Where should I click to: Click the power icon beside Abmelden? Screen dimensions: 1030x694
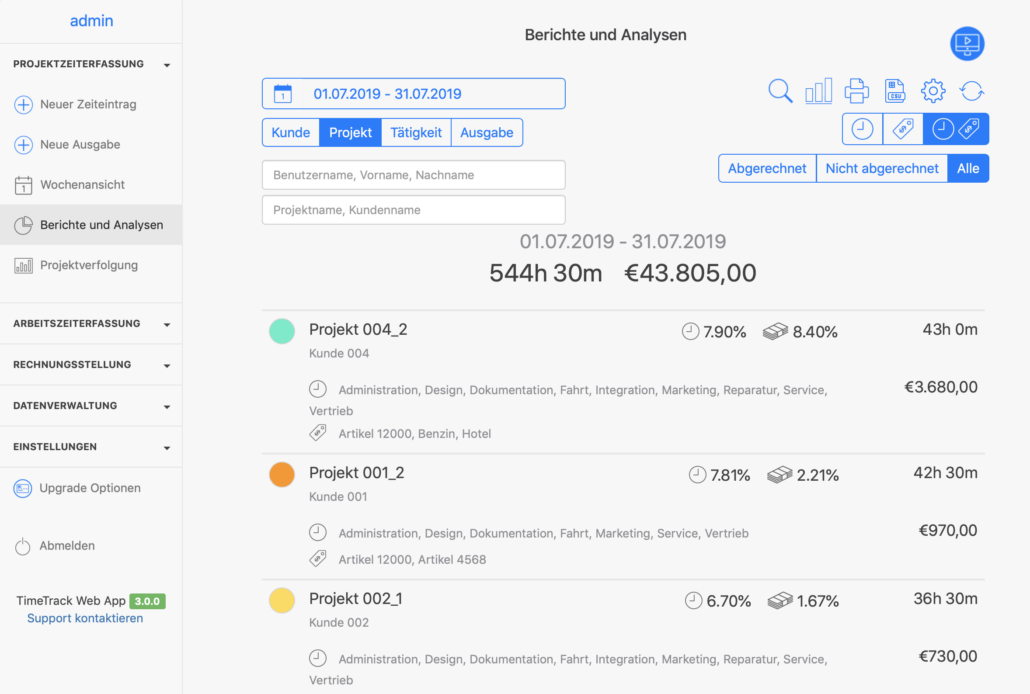23,546
